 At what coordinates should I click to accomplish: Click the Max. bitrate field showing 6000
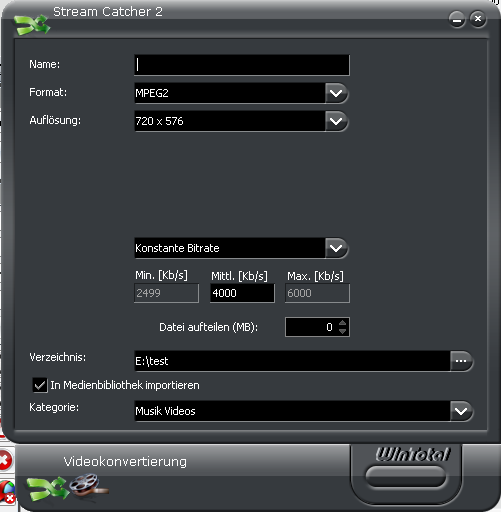click(317, 293)
